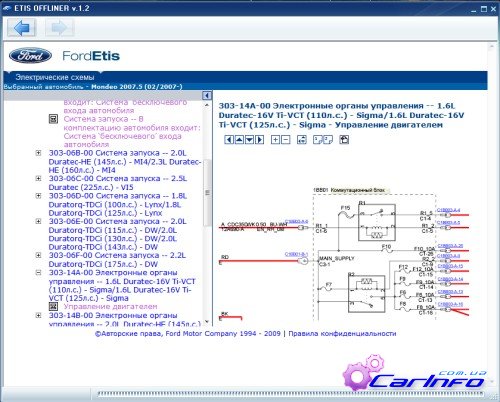Follow connector link C1BB03-A-5
500x402 pixels.
click(448, 222)
